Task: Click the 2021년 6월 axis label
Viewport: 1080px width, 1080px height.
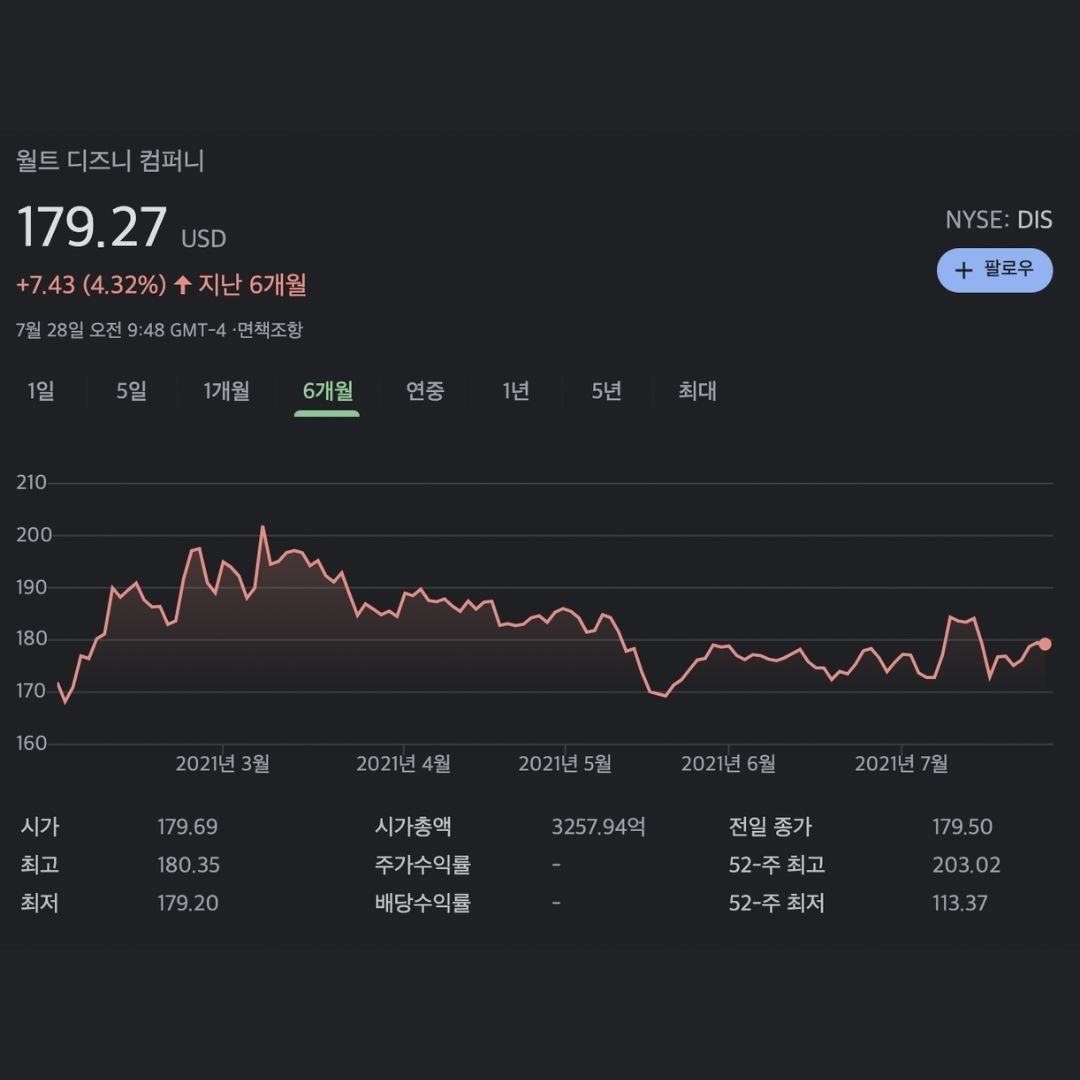Action: click(728, 763)
